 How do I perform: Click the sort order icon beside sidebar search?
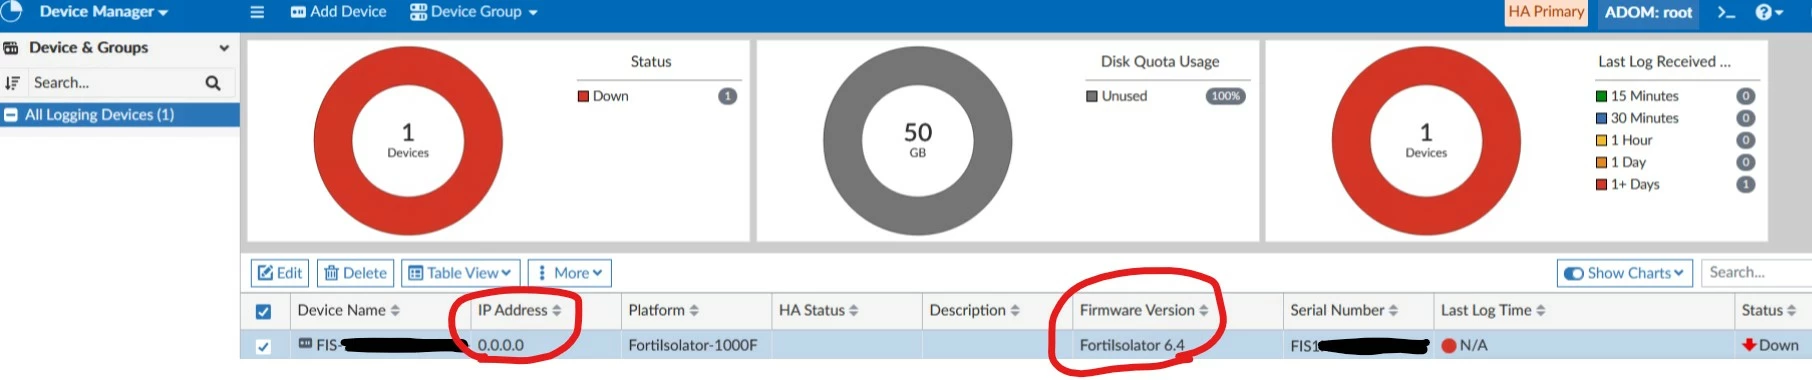coord(12,83)
